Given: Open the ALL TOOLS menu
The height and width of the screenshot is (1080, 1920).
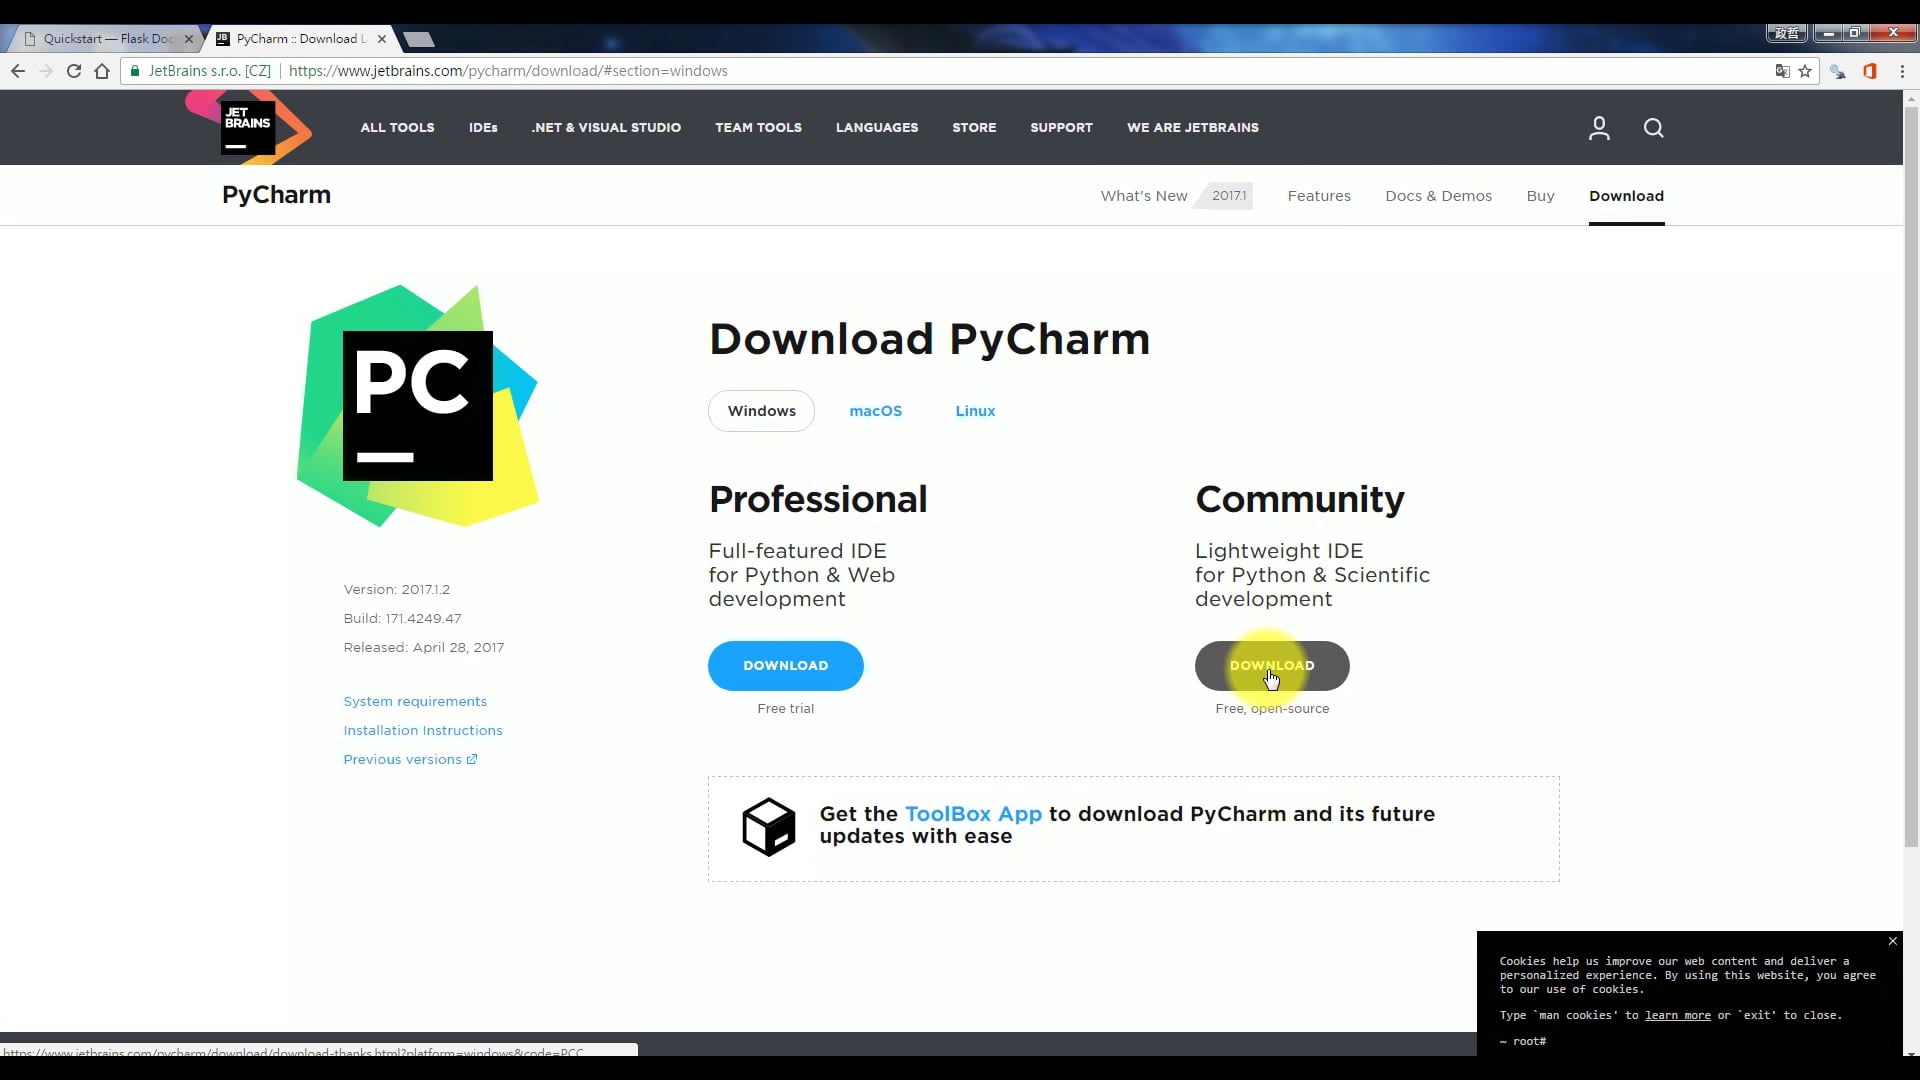Looking at the screenshot, I should point(397,127).
